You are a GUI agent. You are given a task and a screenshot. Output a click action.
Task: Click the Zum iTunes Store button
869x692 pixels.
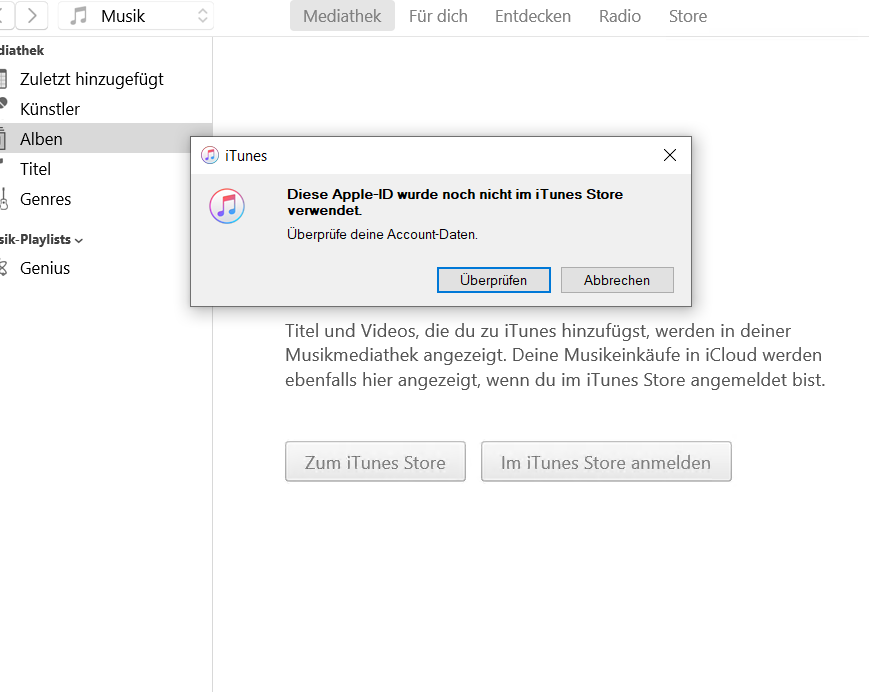coord(375,462)
